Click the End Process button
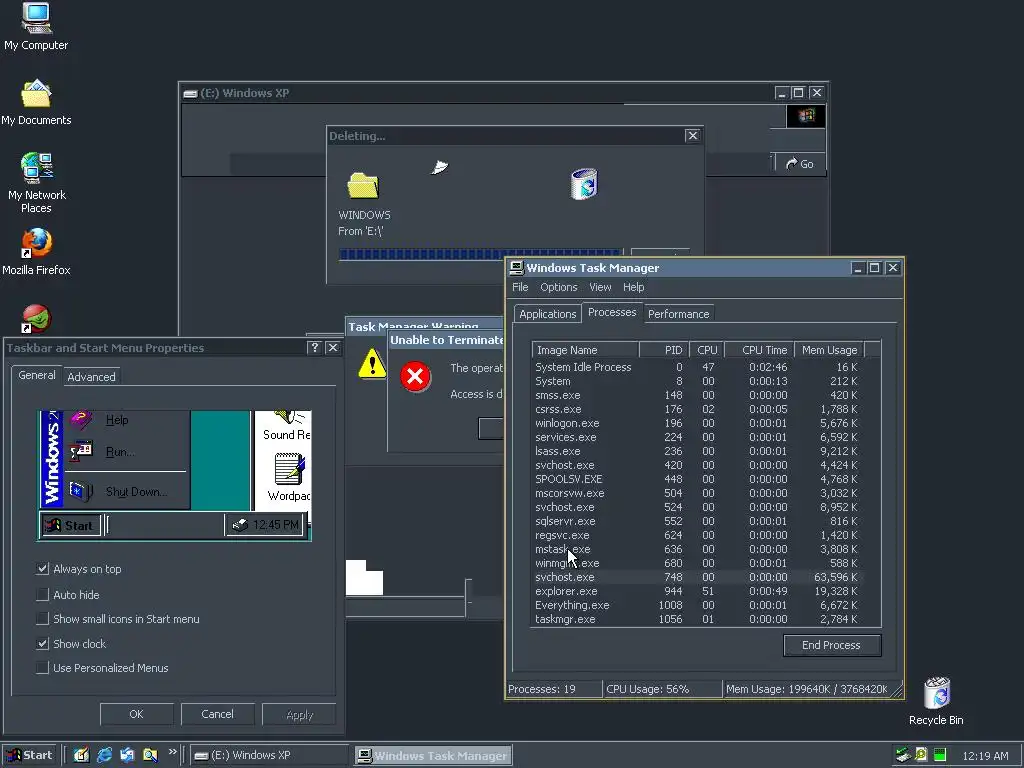 click(832, 645)
